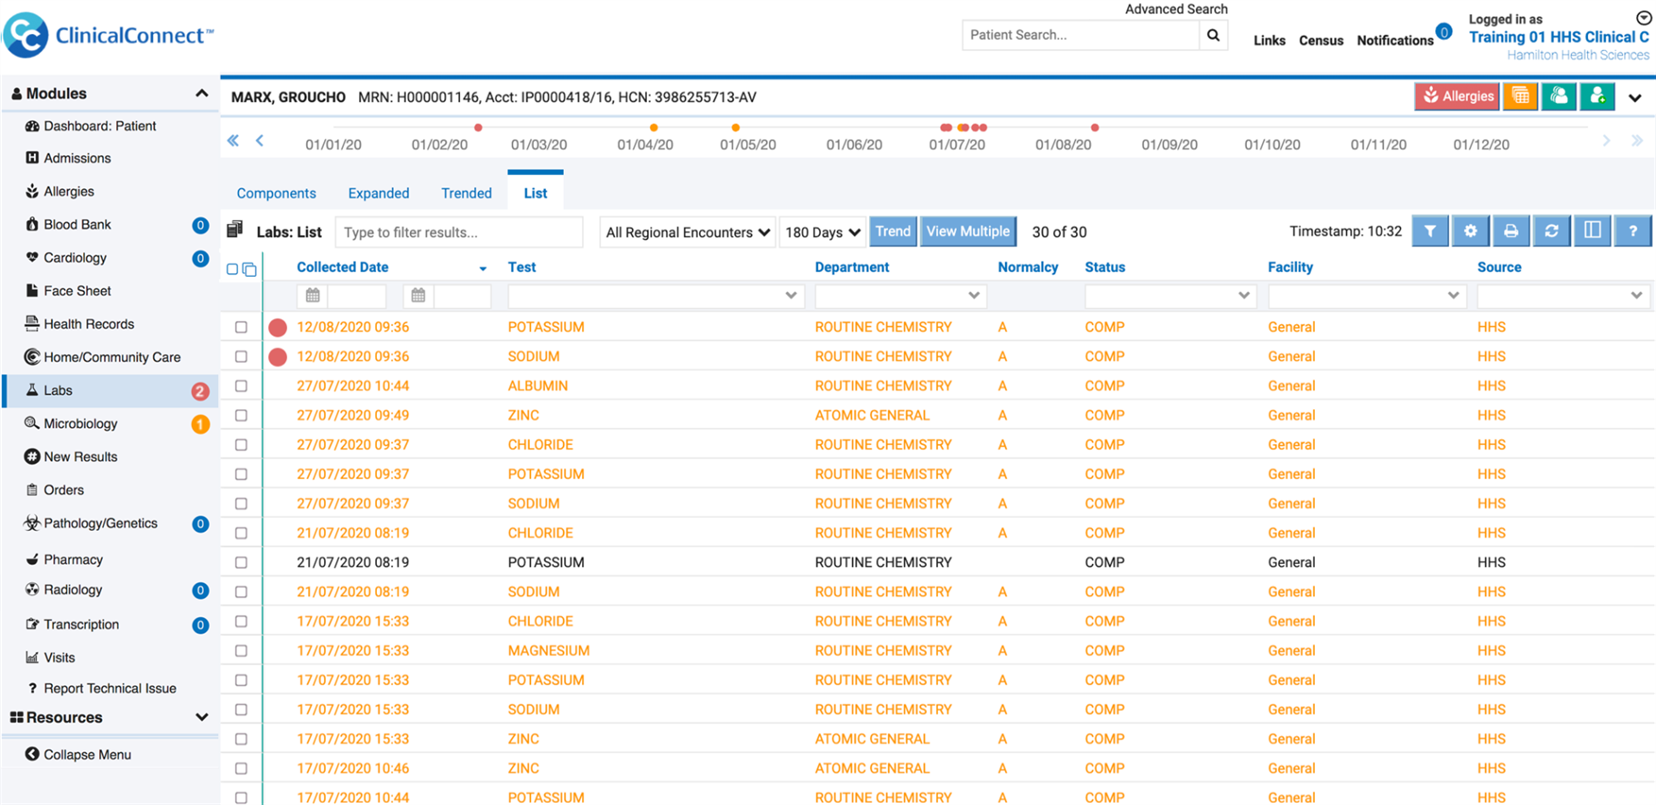The height and width of the screenshot is (805, 1656).
Task: Click the Labs red count badge
Action: point(200,391)
